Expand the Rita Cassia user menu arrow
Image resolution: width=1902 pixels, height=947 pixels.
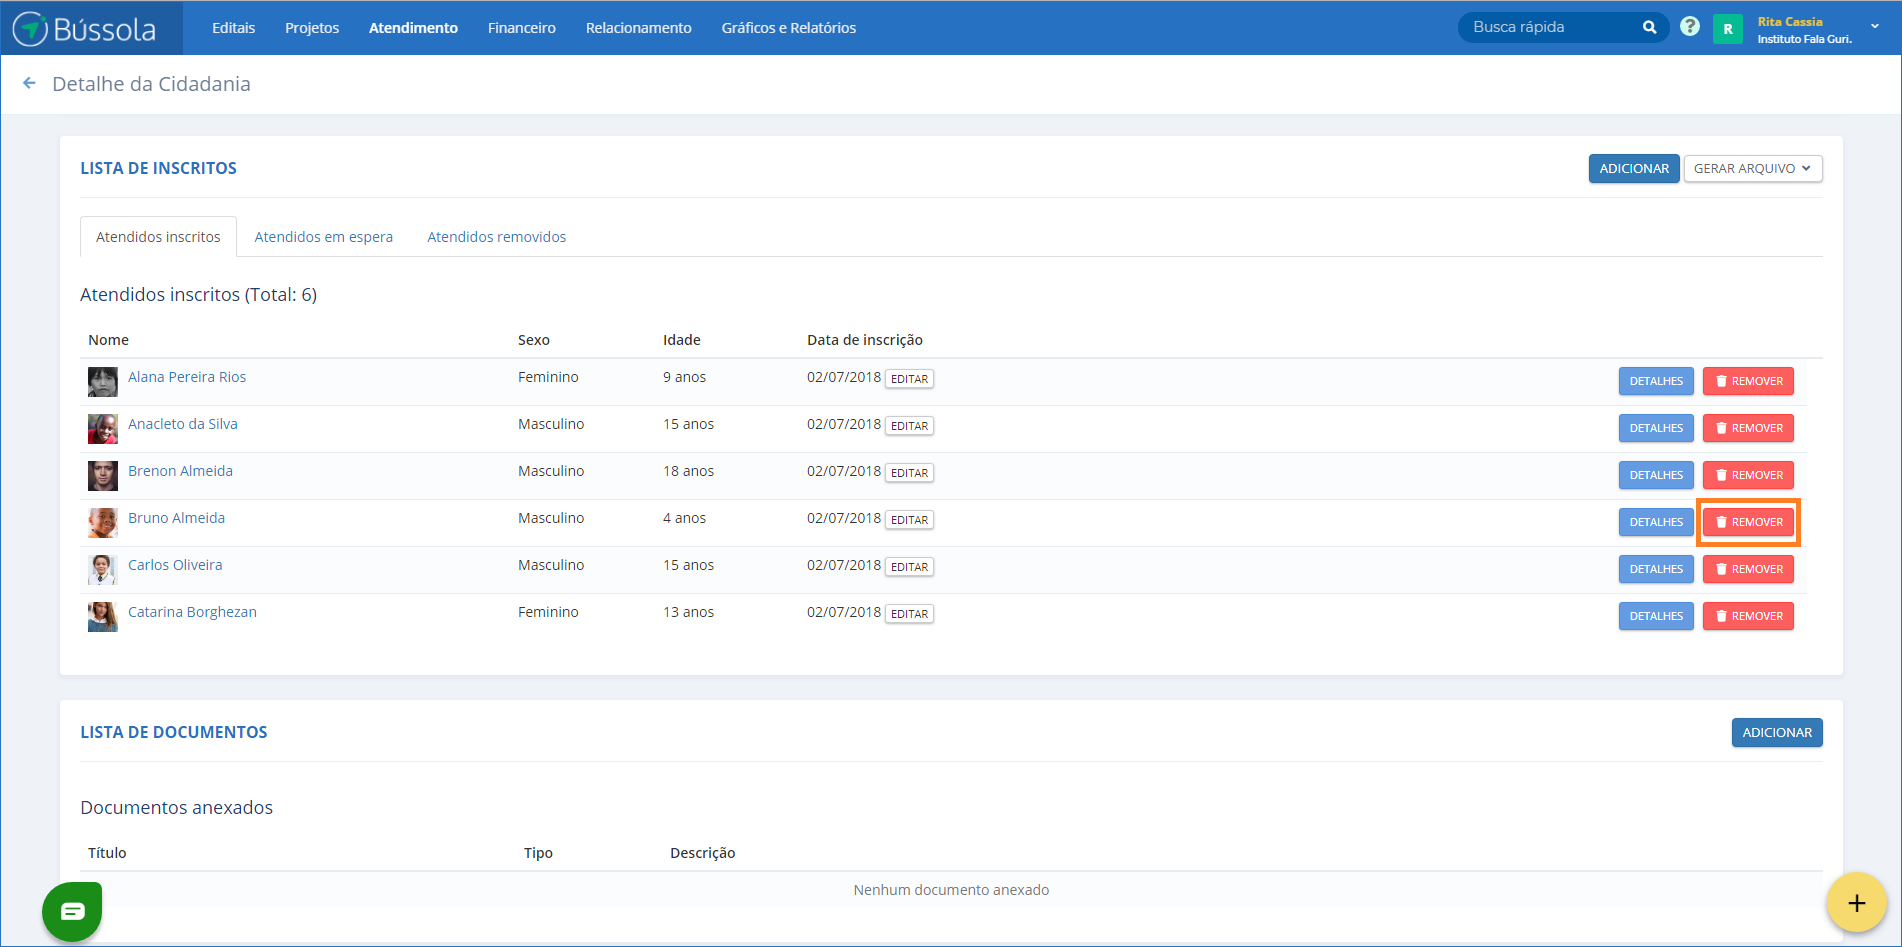[x=1875, y=27]
